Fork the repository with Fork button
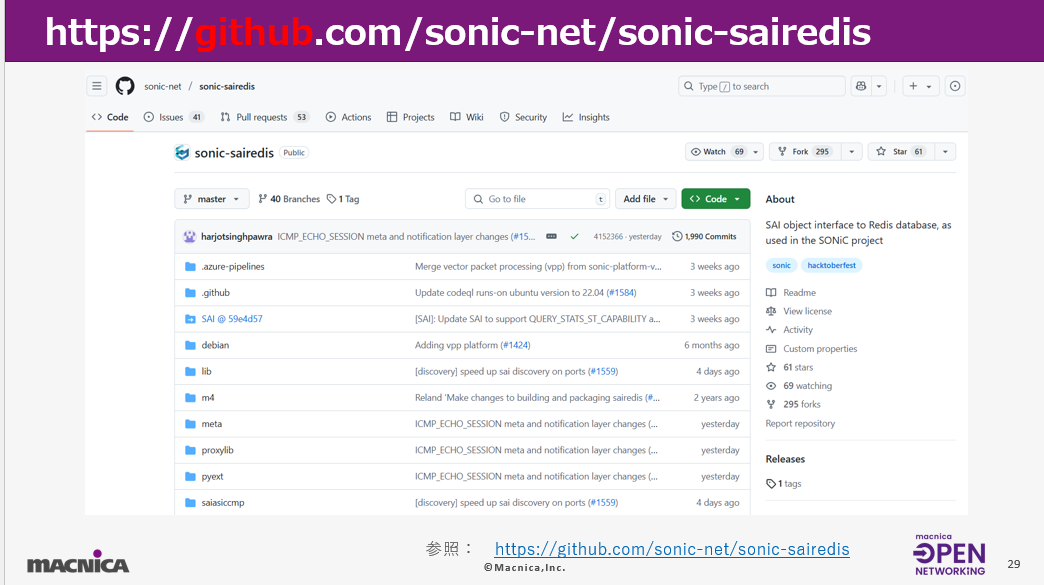Viewport: 1044px width, 585px height. point(805,152)
